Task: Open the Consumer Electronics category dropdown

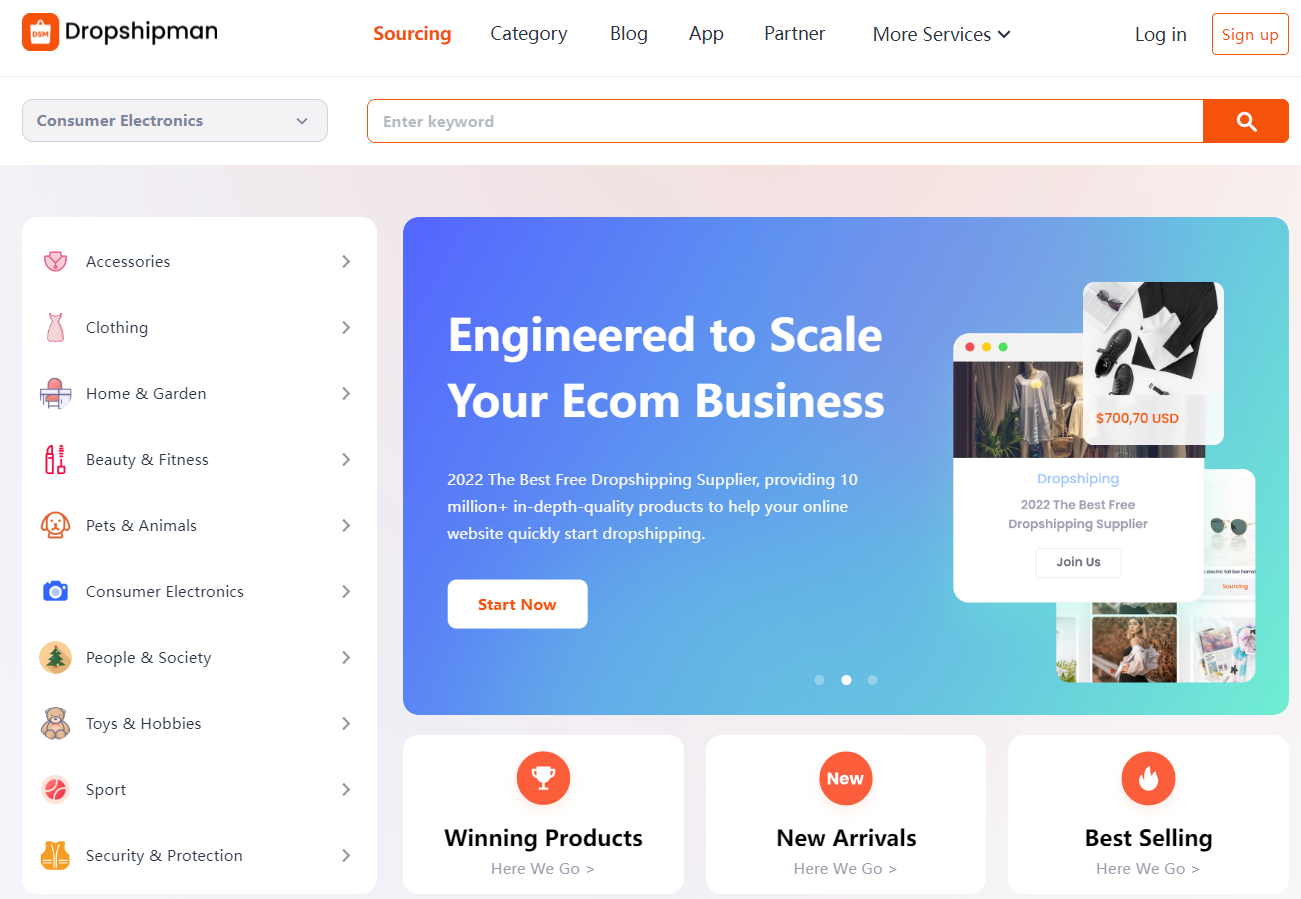Action: [x=175, y=120]
